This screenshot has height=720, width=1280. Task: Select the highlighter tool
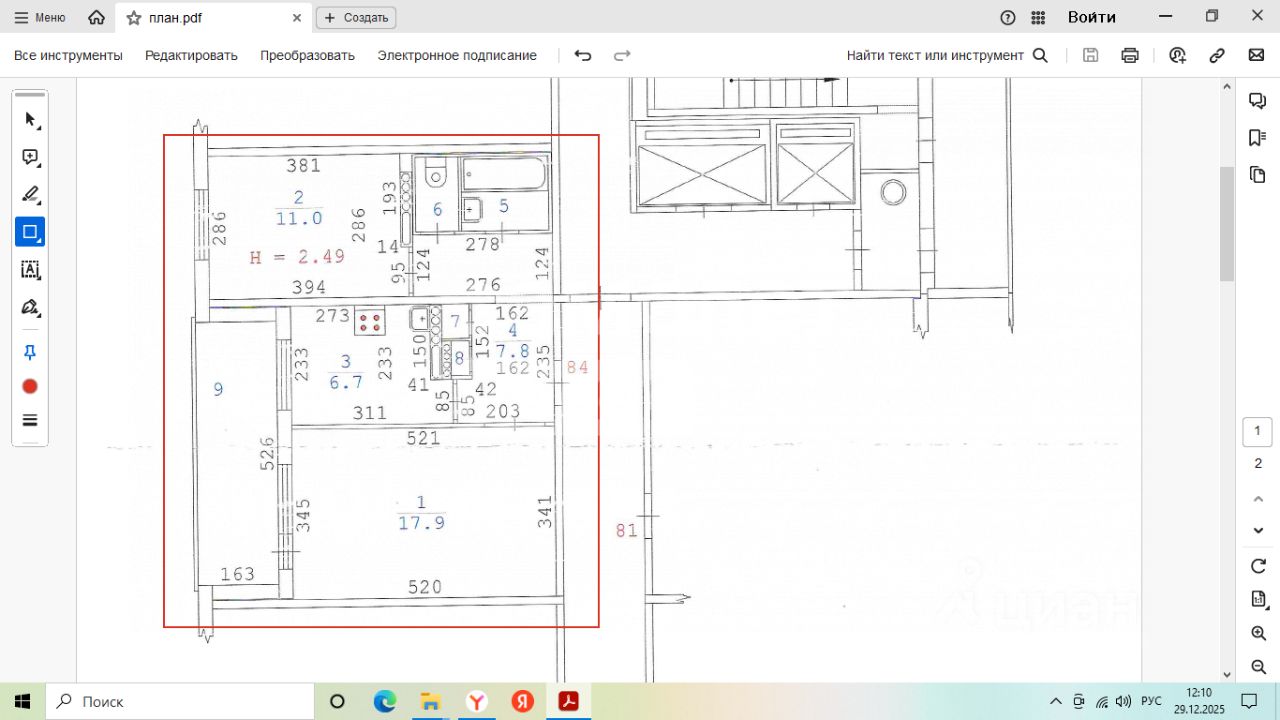tap(30, 194)
